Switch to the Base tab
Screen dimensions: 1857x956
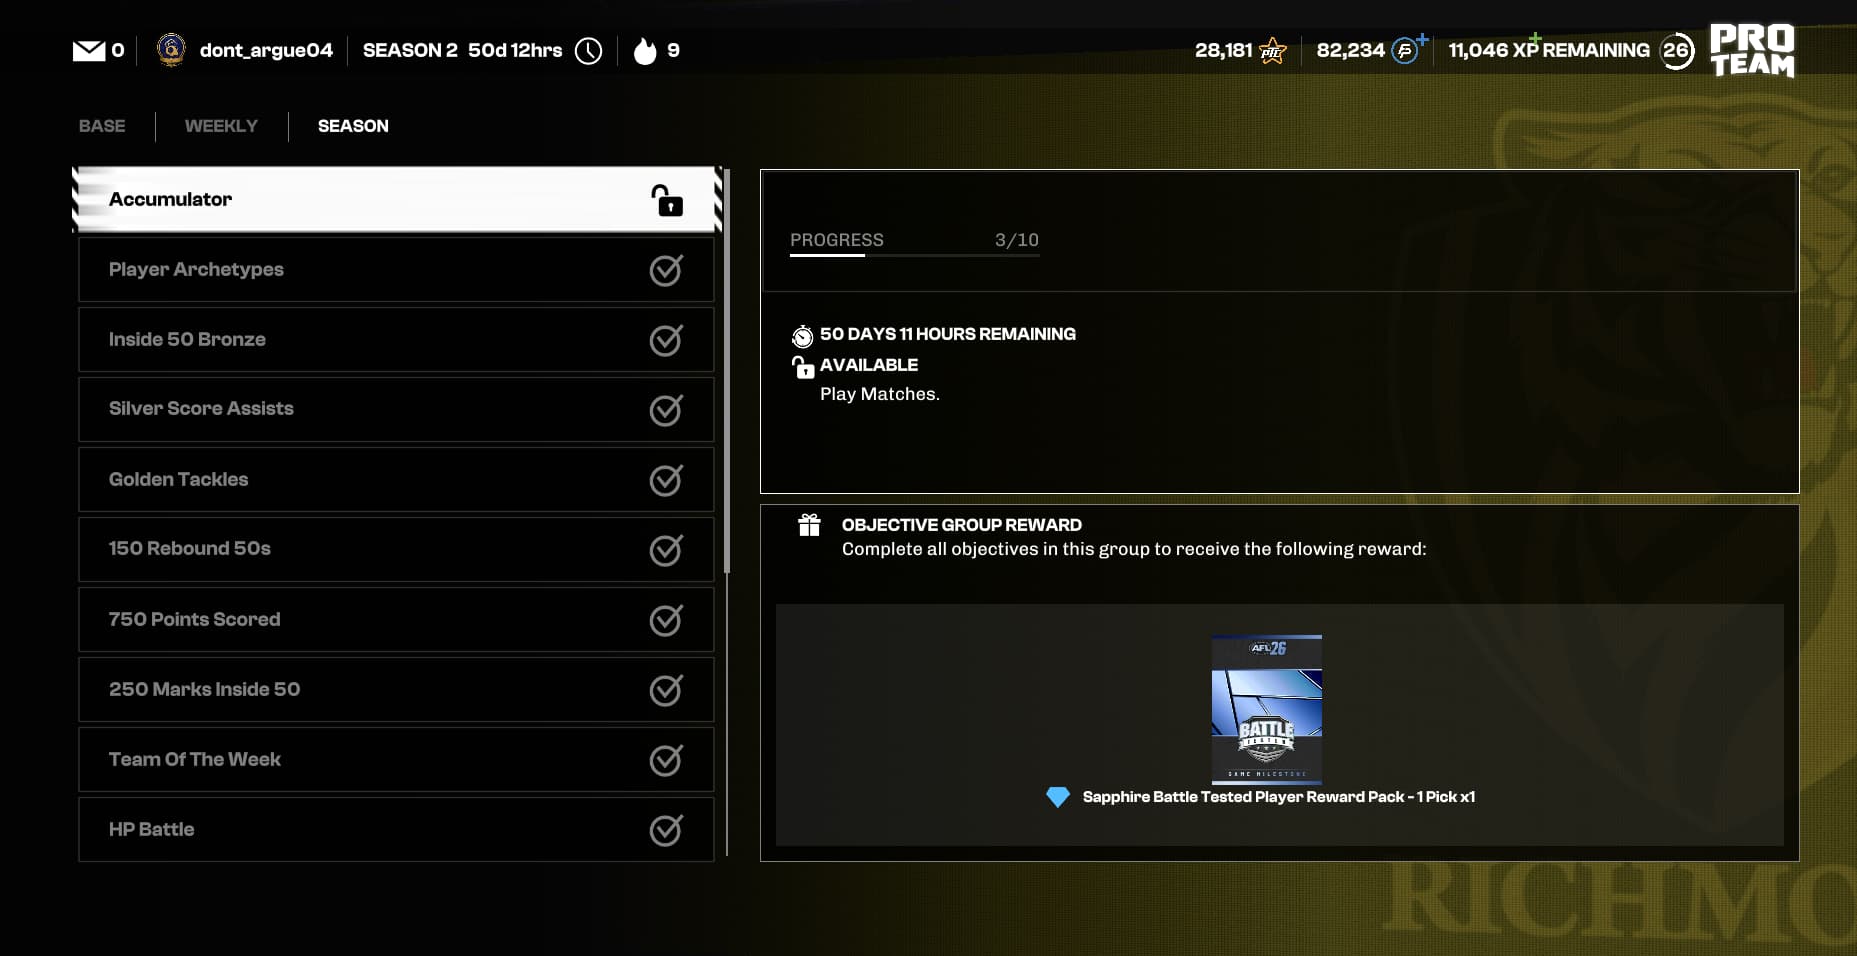tap(102, 126)
